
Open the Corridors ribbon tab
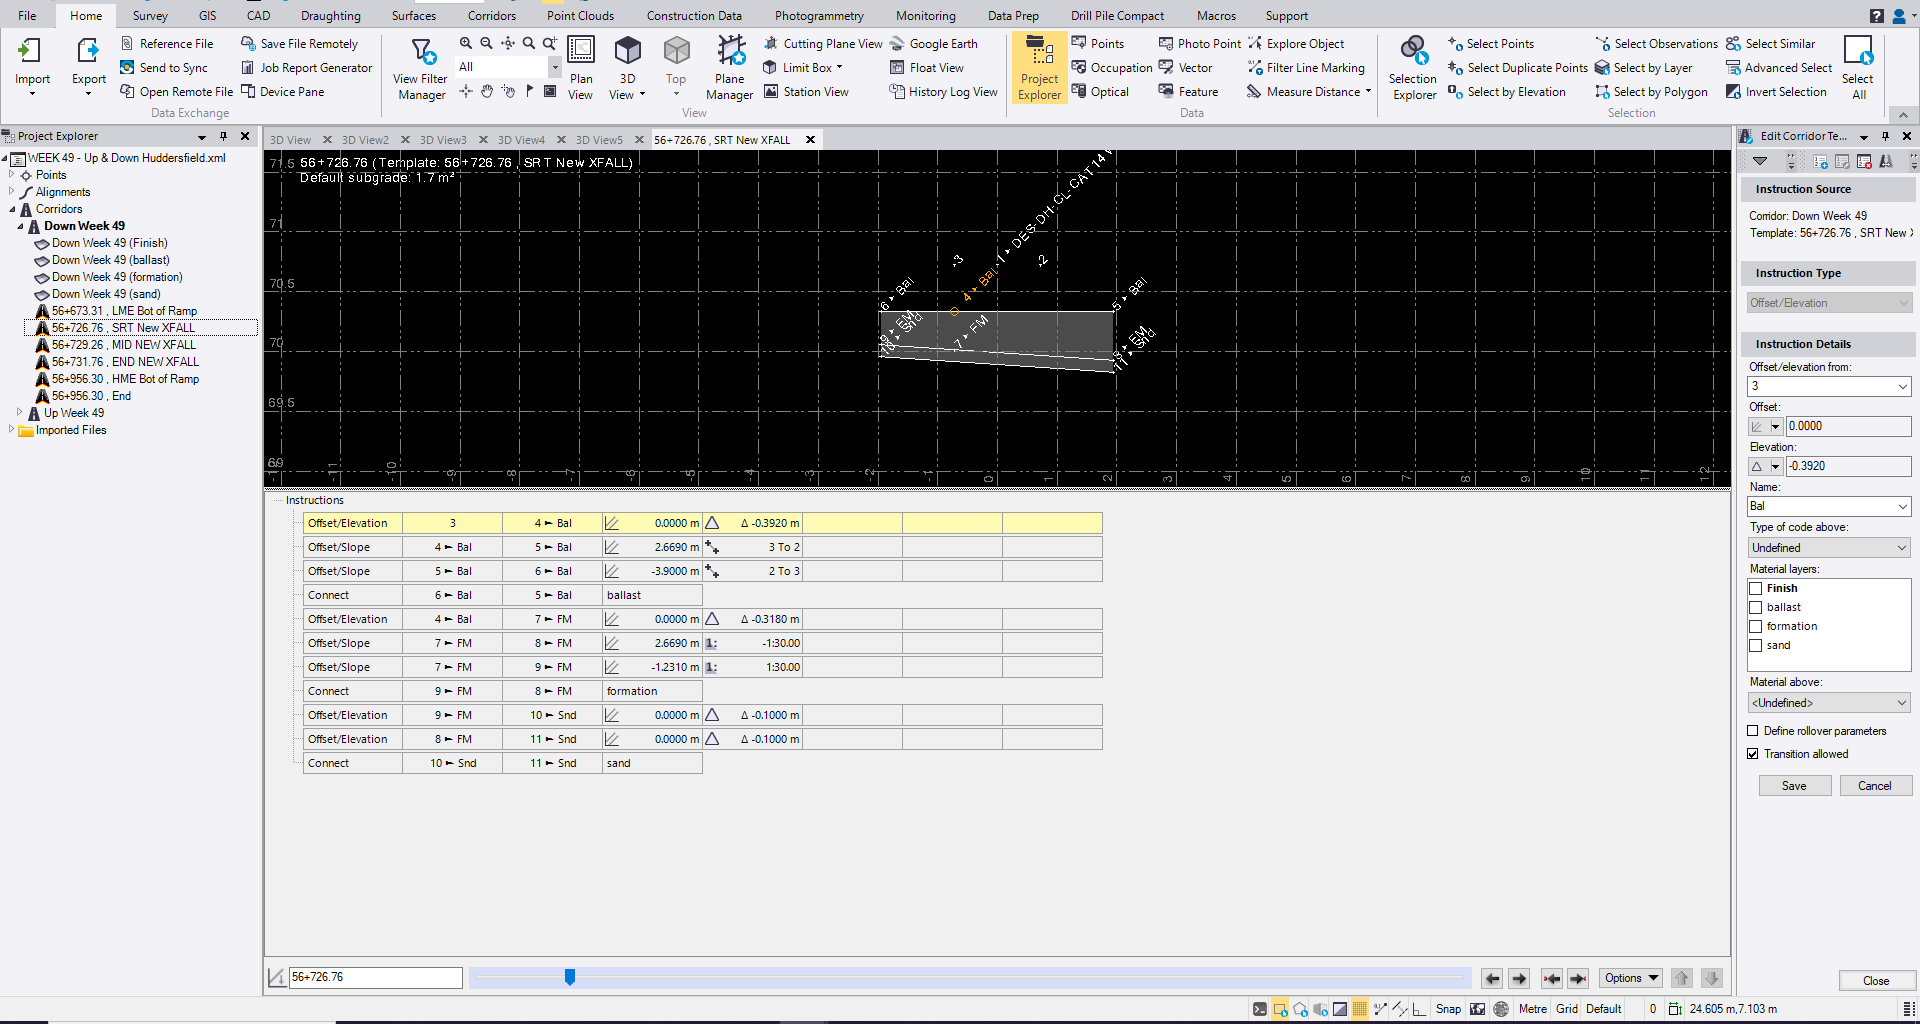tap(491, 15)
